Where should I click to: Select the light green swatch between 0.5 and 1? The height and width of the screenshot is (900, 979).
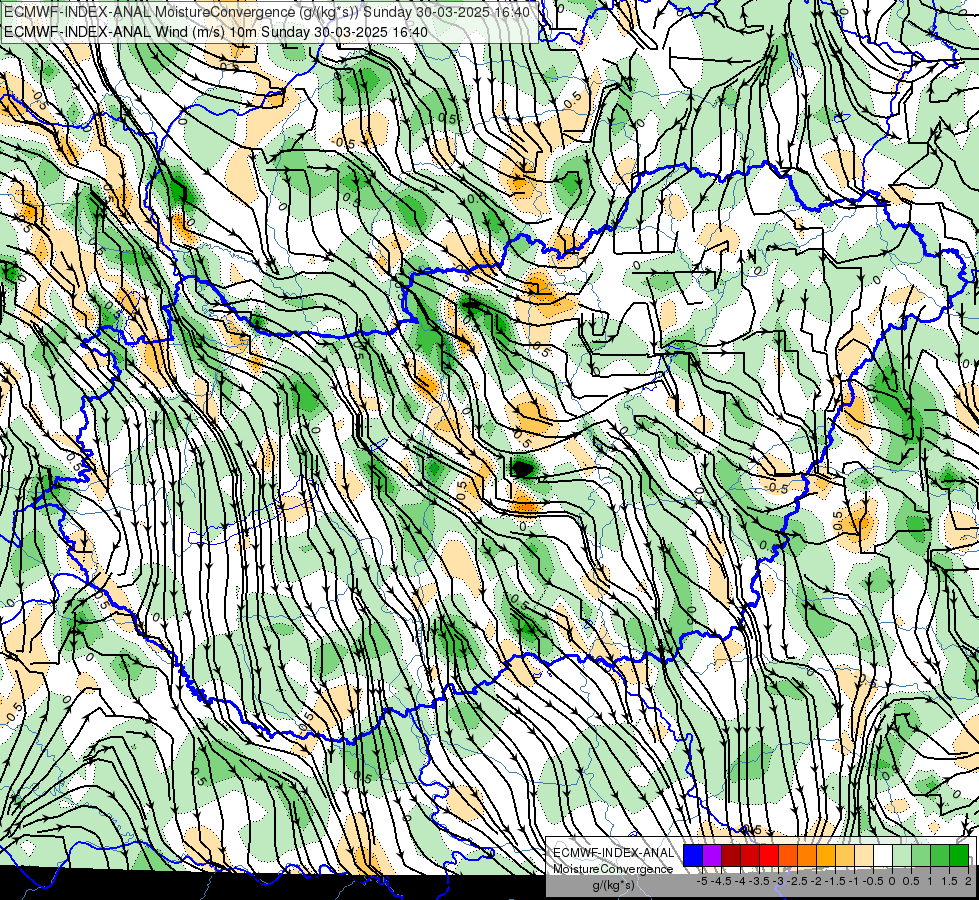click(921, 855)
